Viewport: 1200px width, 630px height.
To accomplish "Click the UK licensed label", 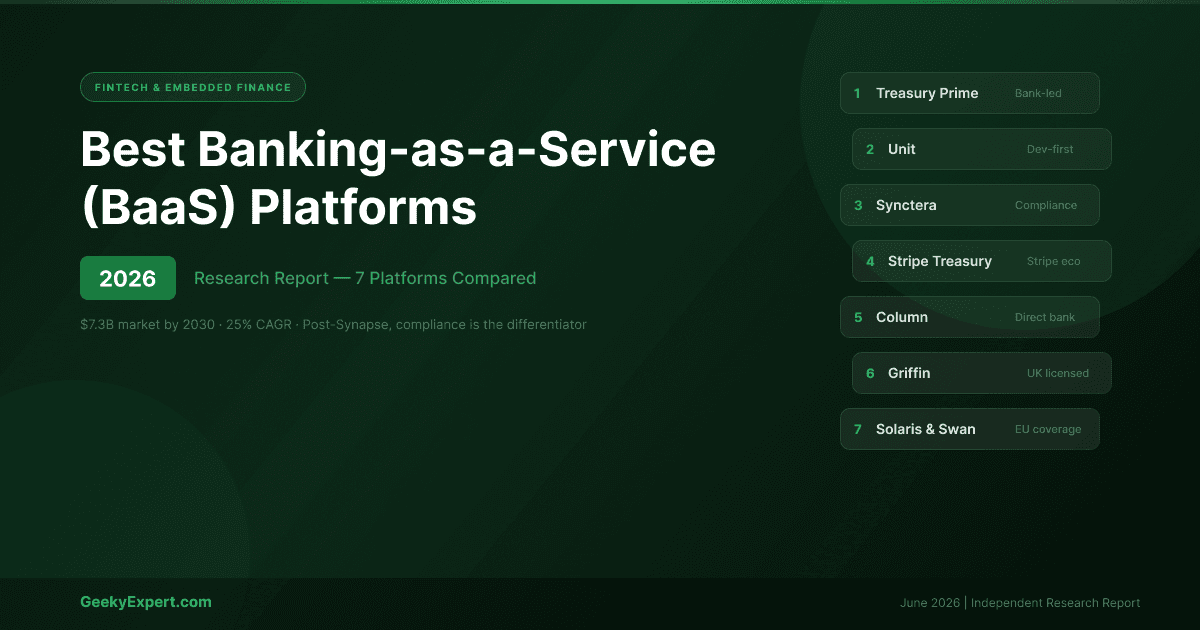I will (1058, 373).
